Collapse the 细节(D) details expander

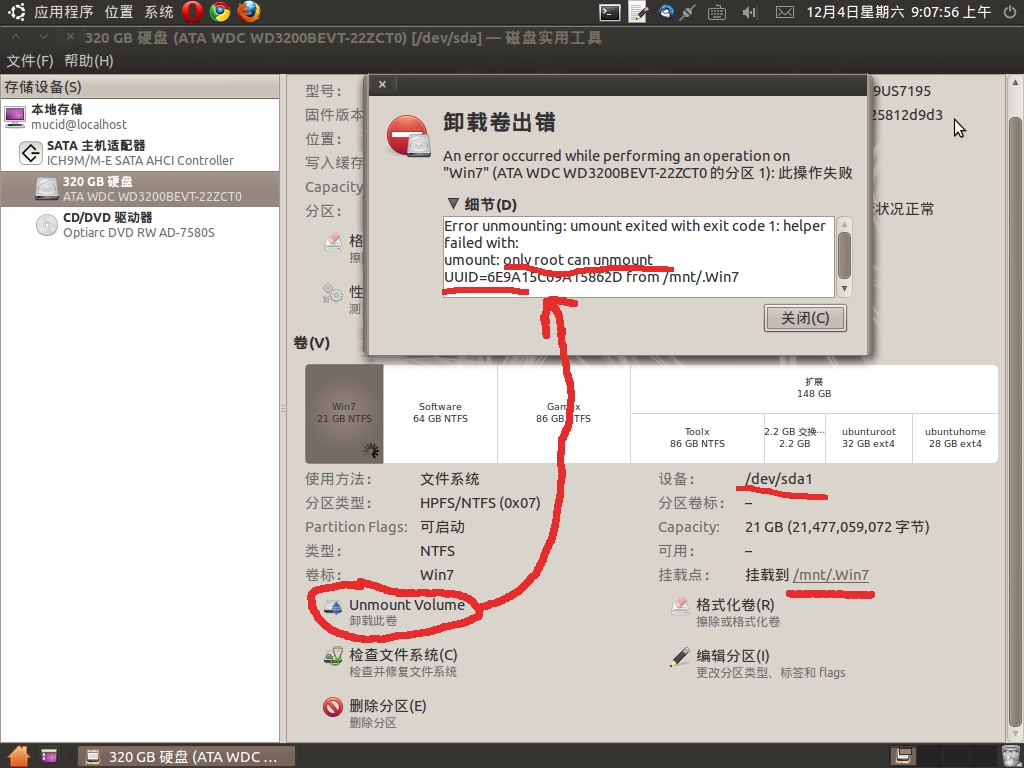click(x=452, y=205)
